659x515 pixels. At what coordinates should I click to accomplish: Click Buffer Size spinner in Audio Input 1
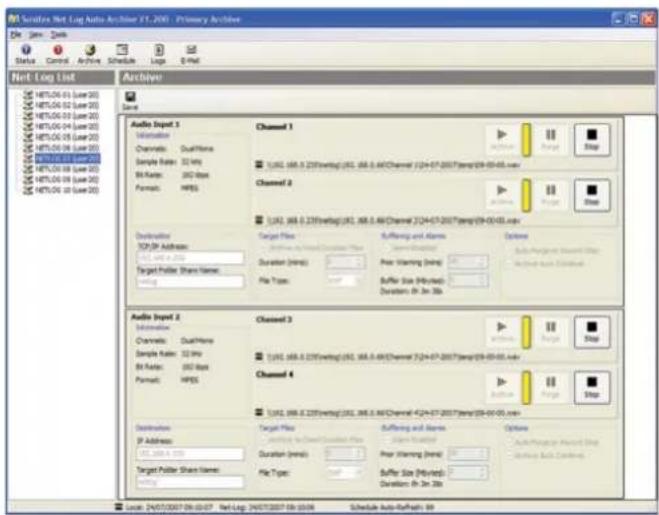point(468,280)
